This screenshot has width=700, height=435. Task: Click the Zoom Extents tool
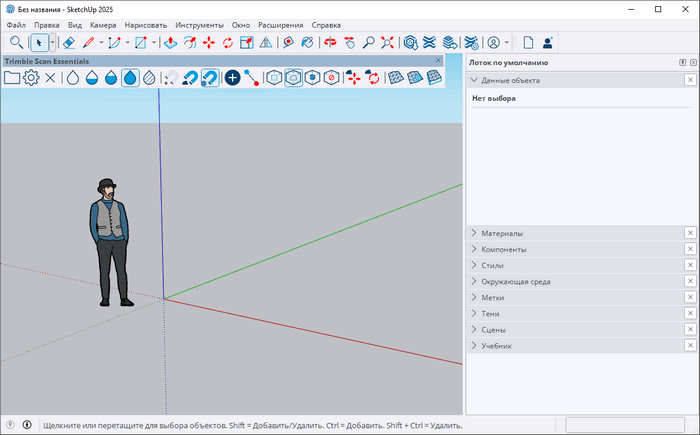pos(387,43)
